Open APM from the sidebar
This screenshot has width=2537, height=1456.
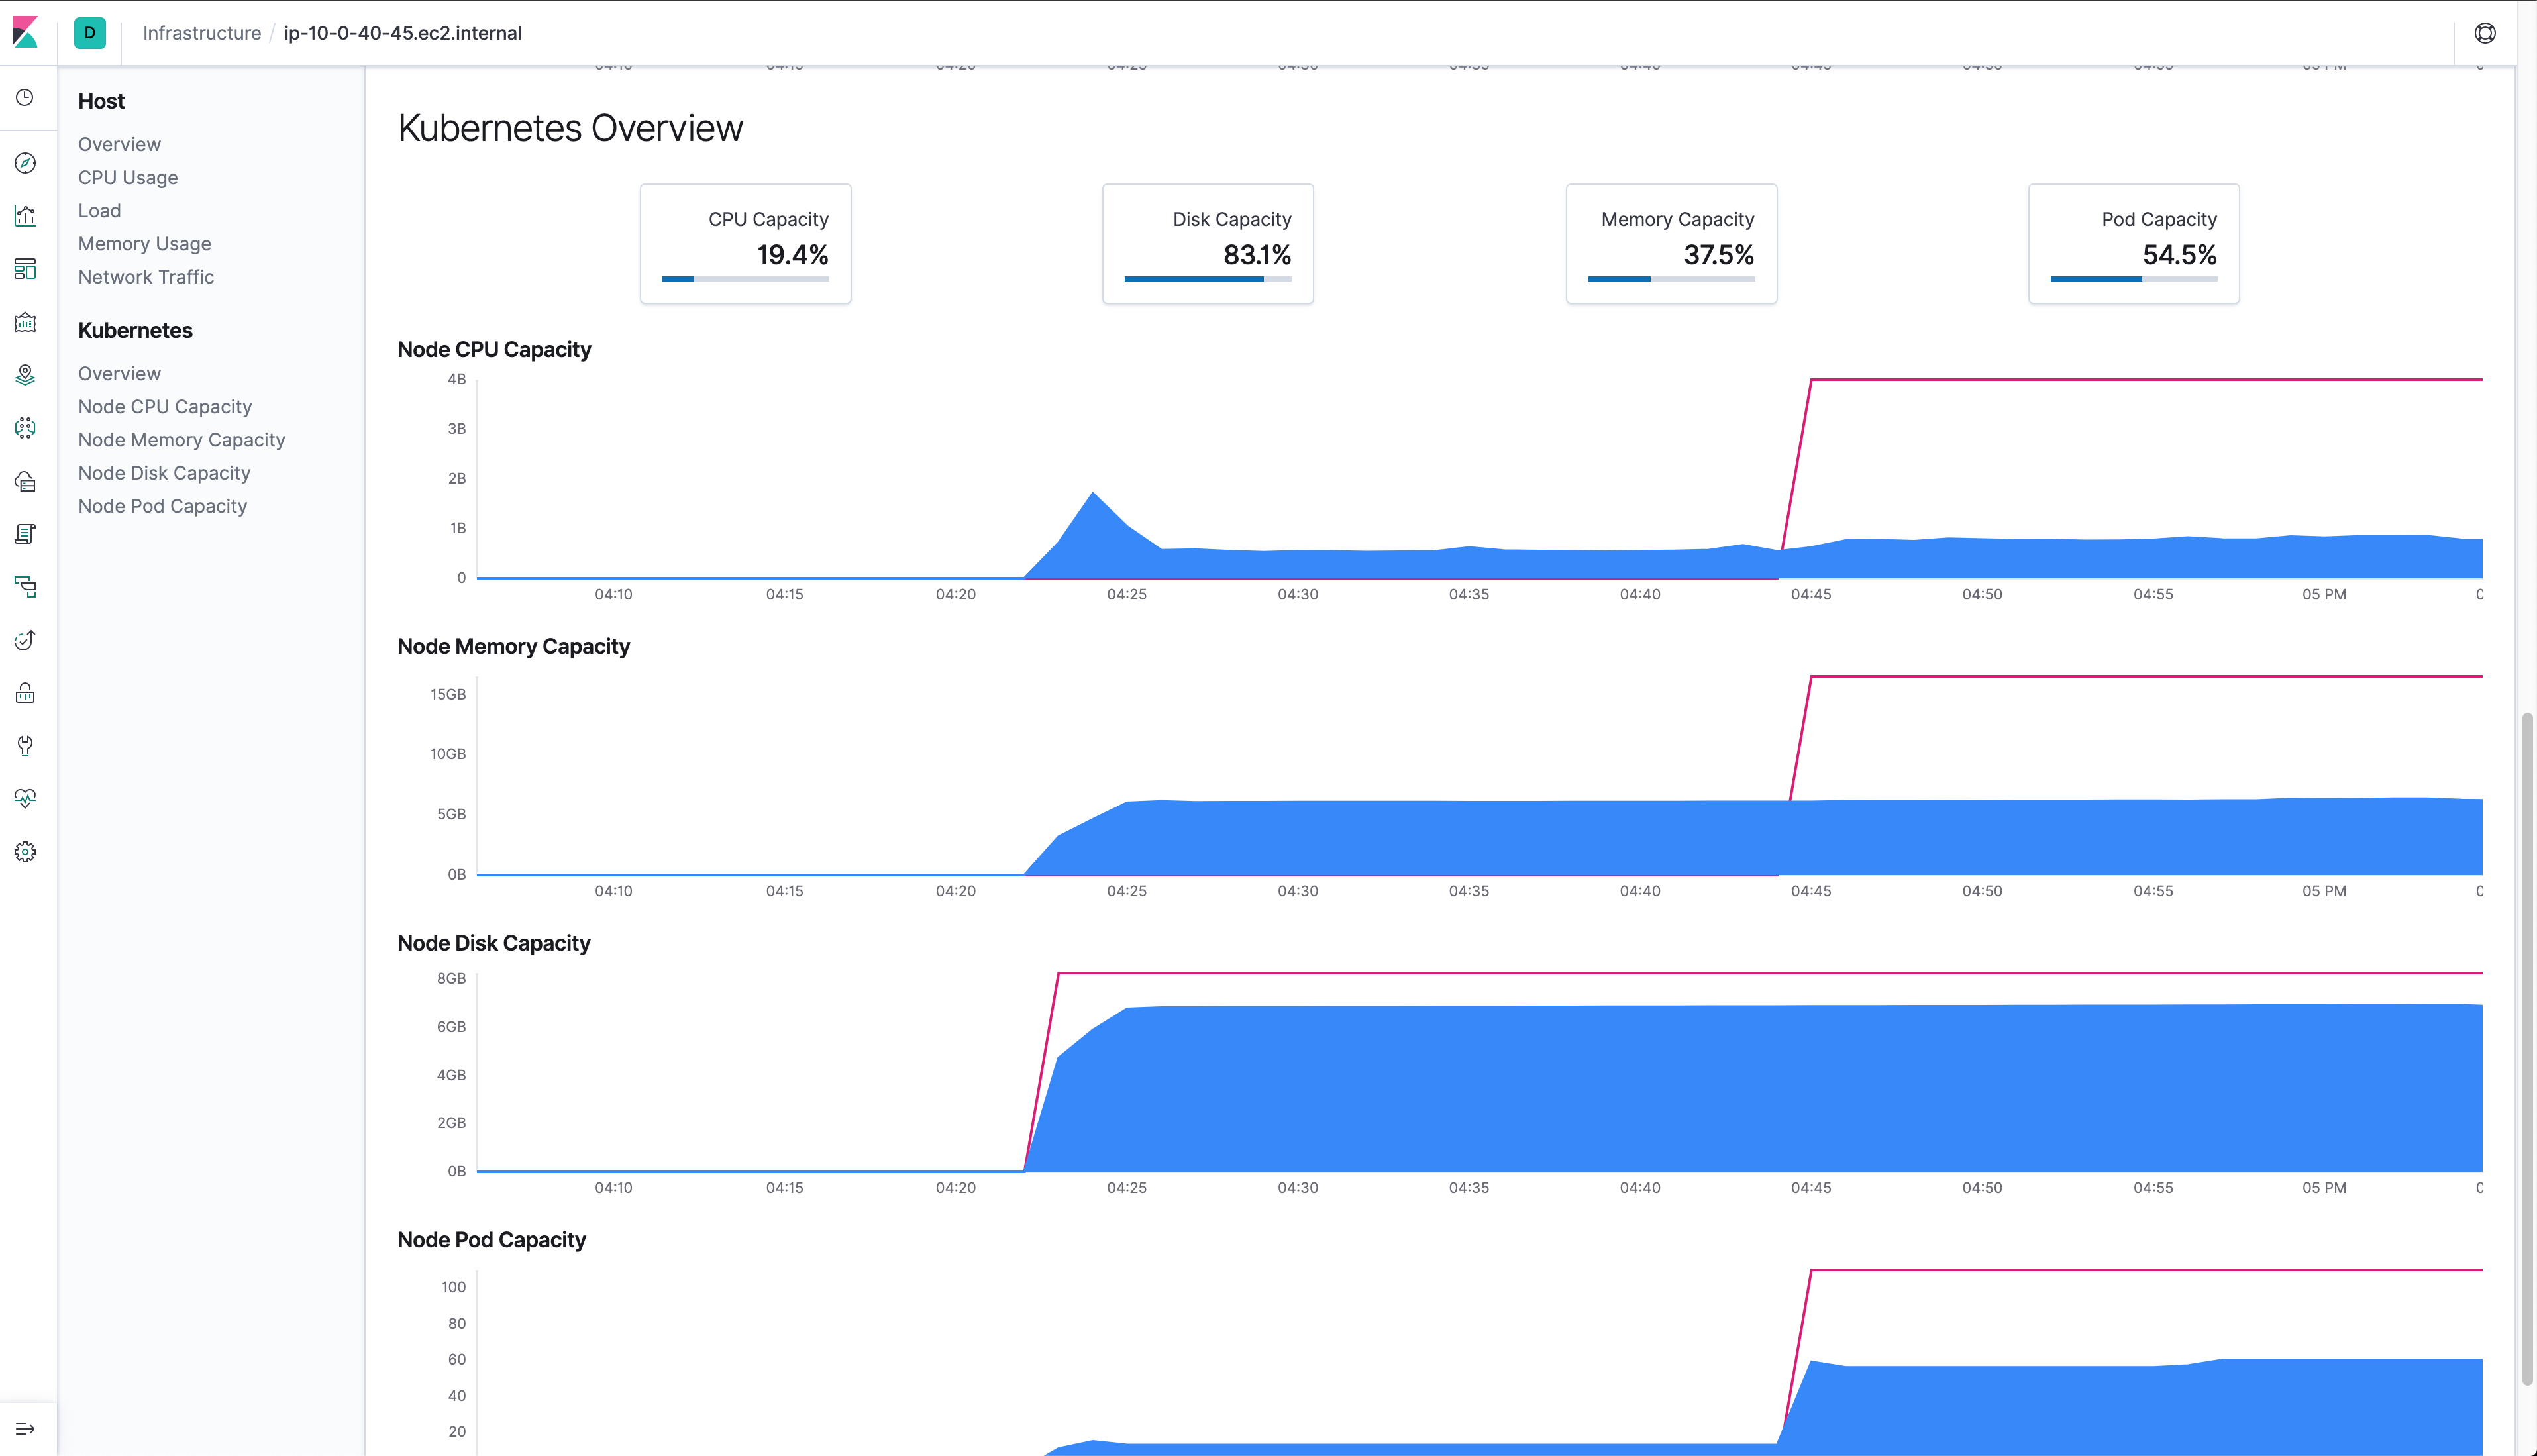pos(26,587)
